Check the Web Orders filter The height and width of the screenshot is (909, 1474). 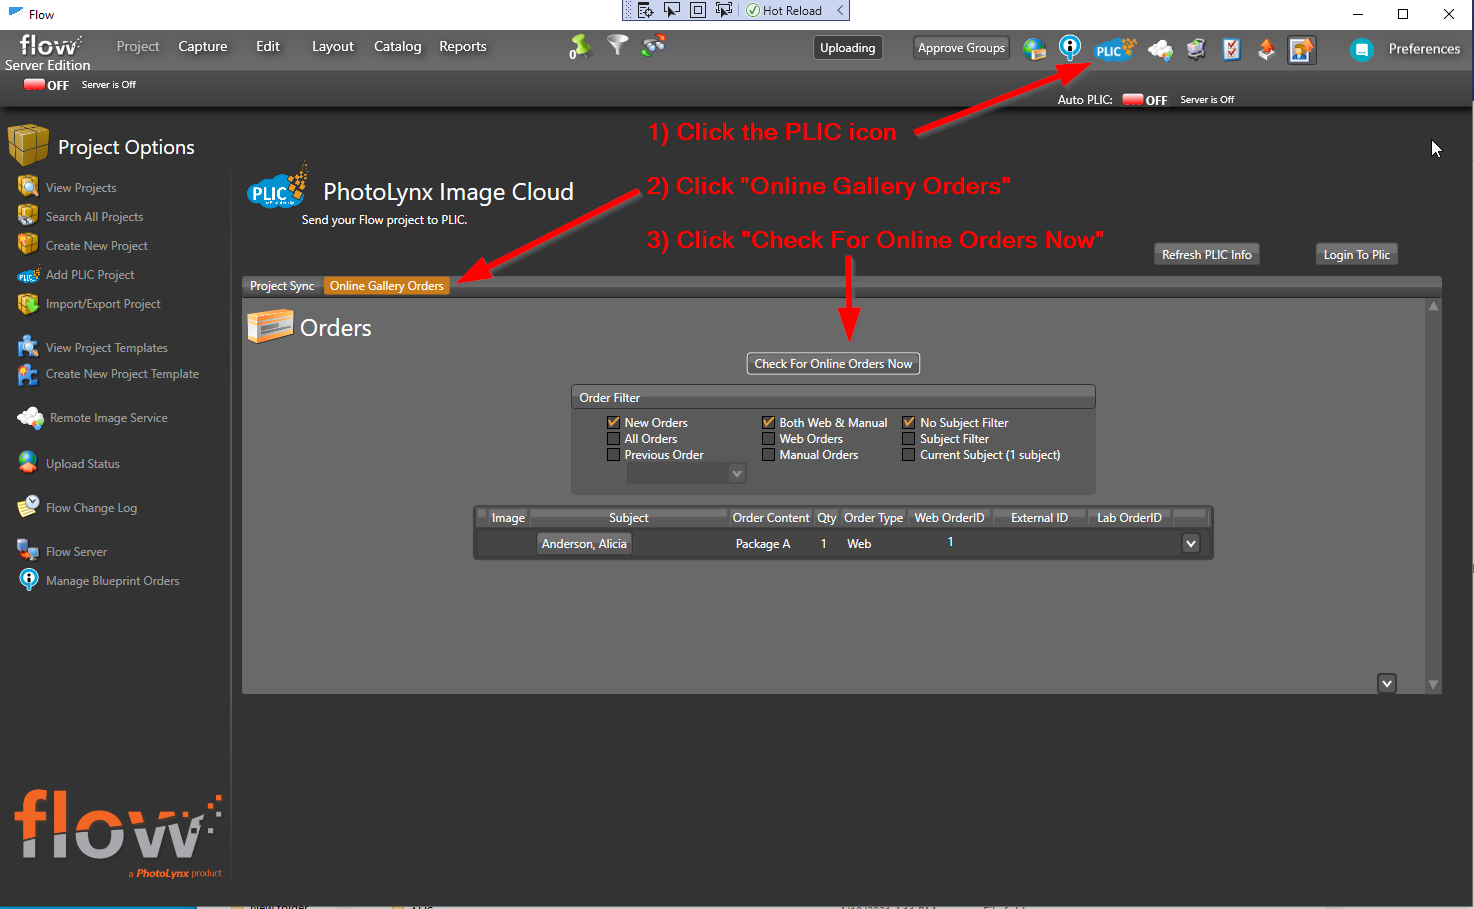tap(769, 439)
